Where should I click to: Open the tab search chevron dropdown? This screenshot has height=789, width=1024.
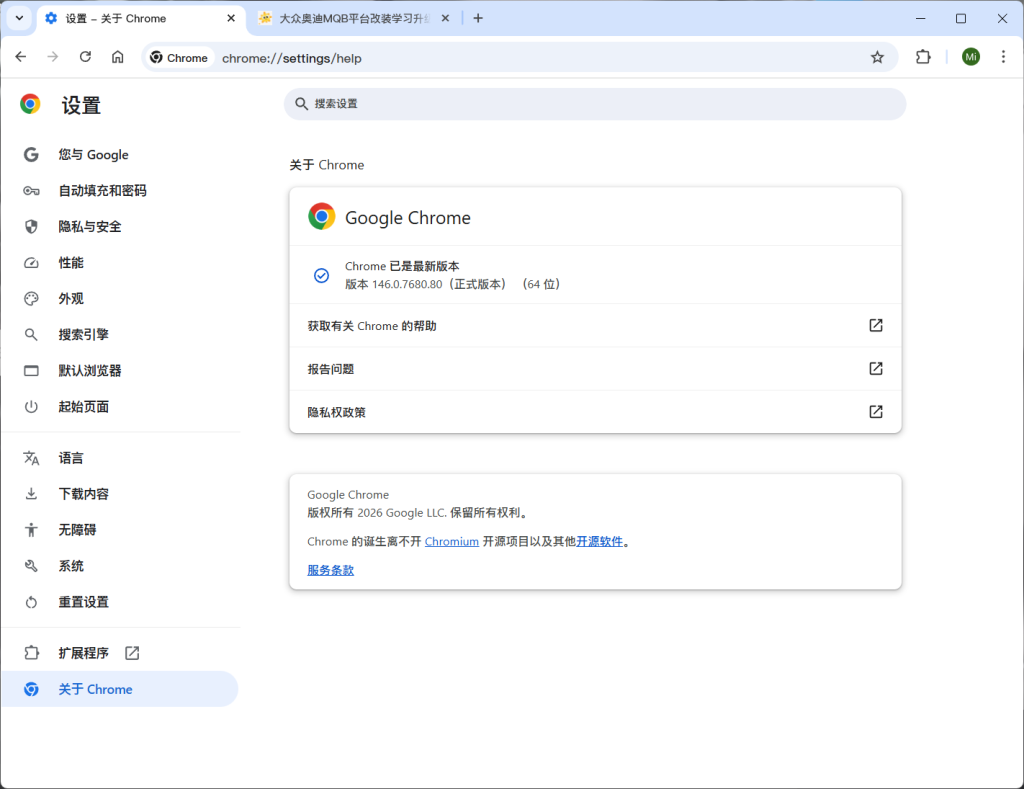point(18,18)
